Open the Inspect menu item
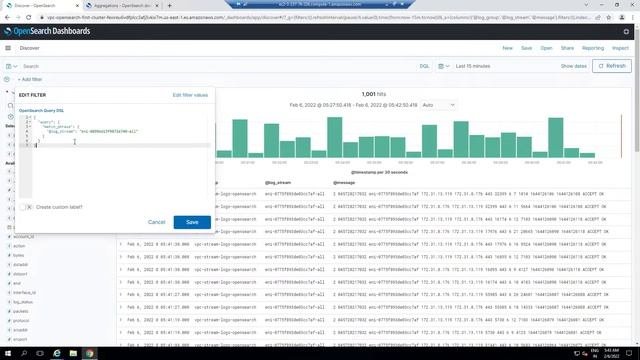640x360 pixels. pos(620,48)
